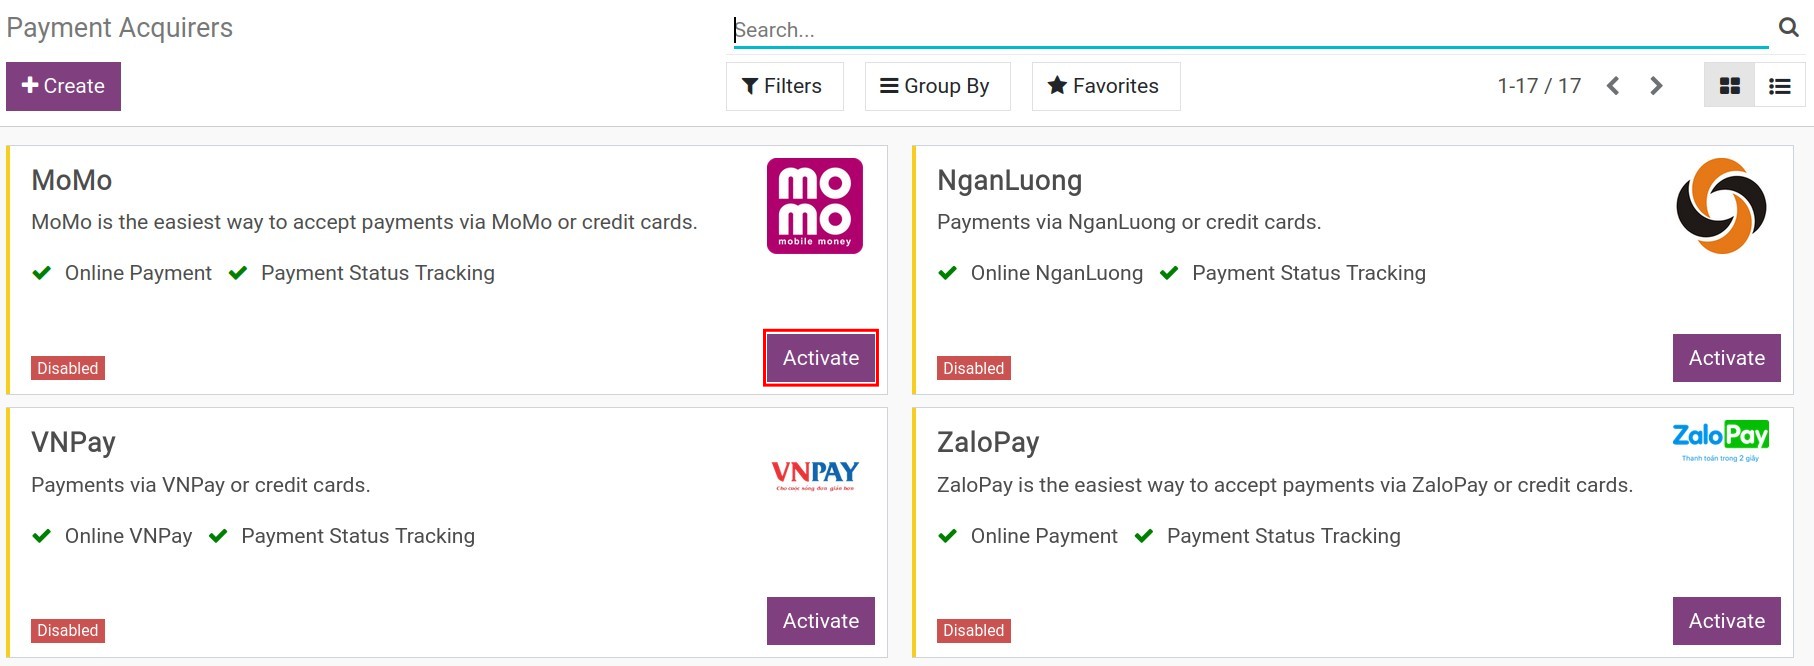Activate the ZaloPay acquirer
Viewport: 1814px width, 666px height.
(1726, 621)
